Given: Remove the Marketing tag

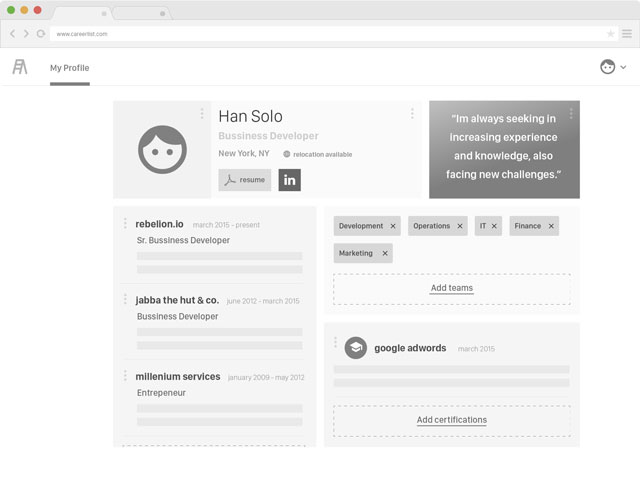Looking at the screenshot, I should [x=385, y=253].
